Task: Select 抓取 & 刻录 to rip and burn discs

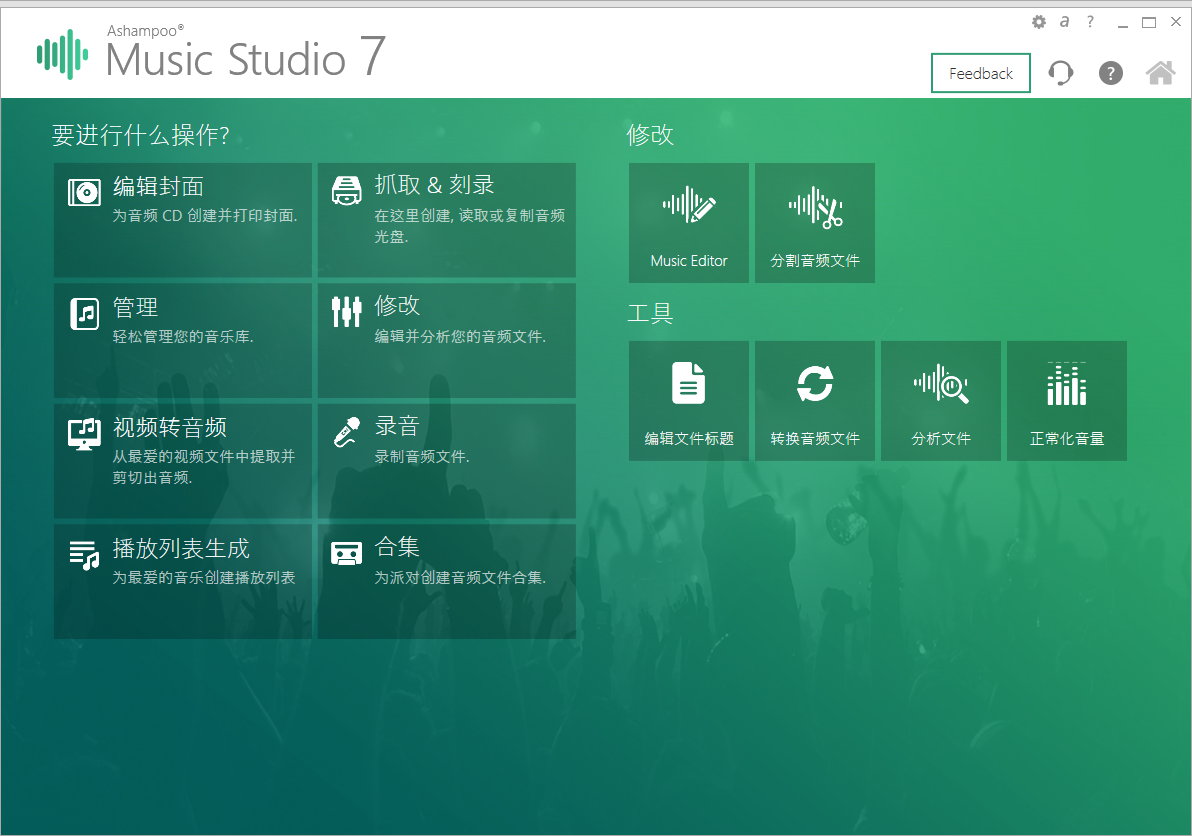Action: pos(446,218)
